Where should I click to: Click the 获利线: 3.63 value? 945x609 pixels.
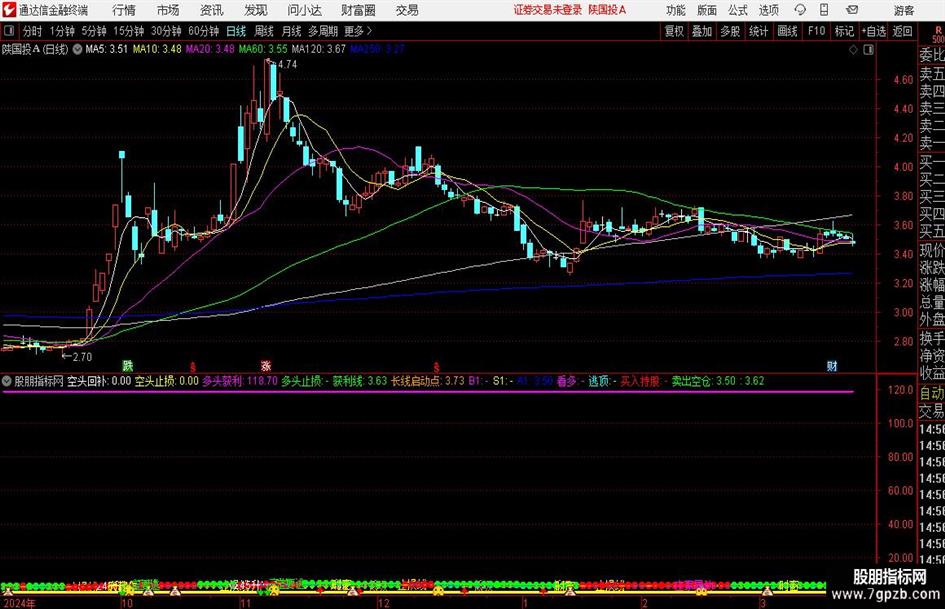(x=360, y=381)
